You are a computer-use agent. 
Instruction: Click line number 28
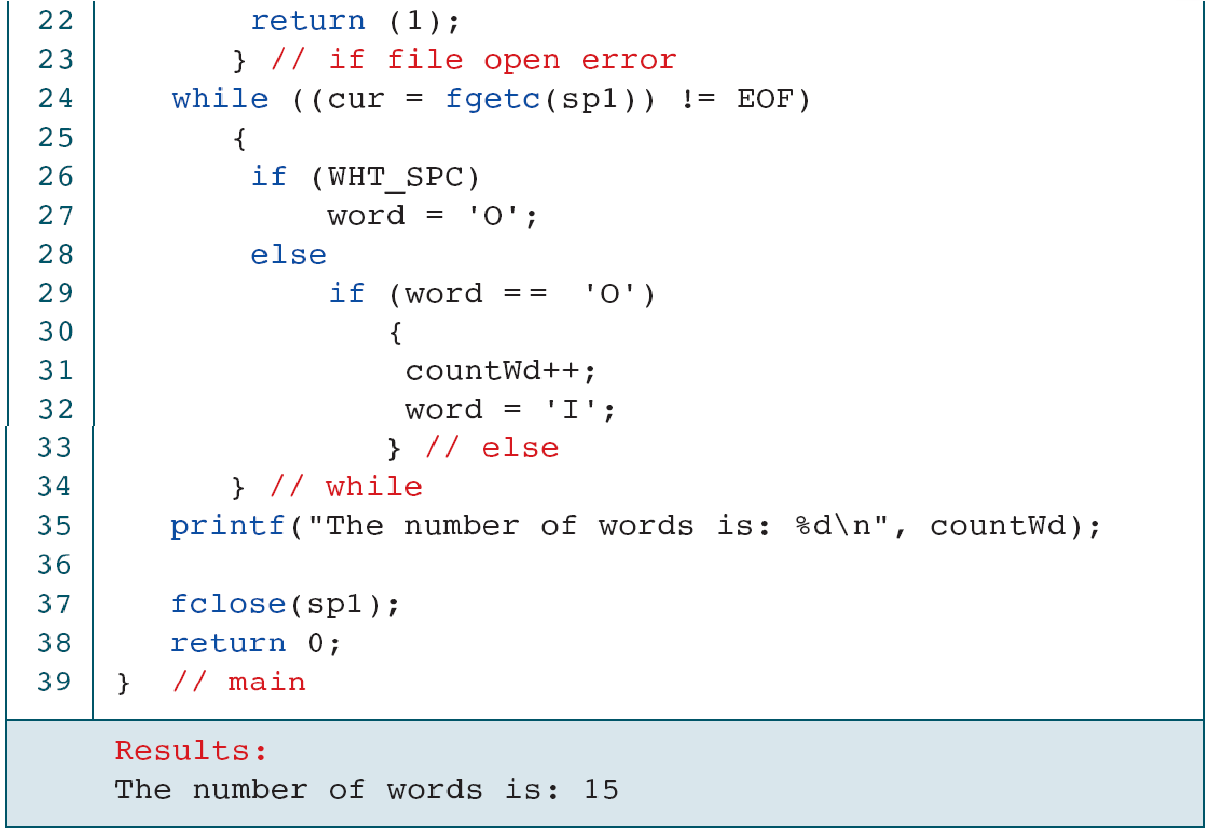click(56, 255)
